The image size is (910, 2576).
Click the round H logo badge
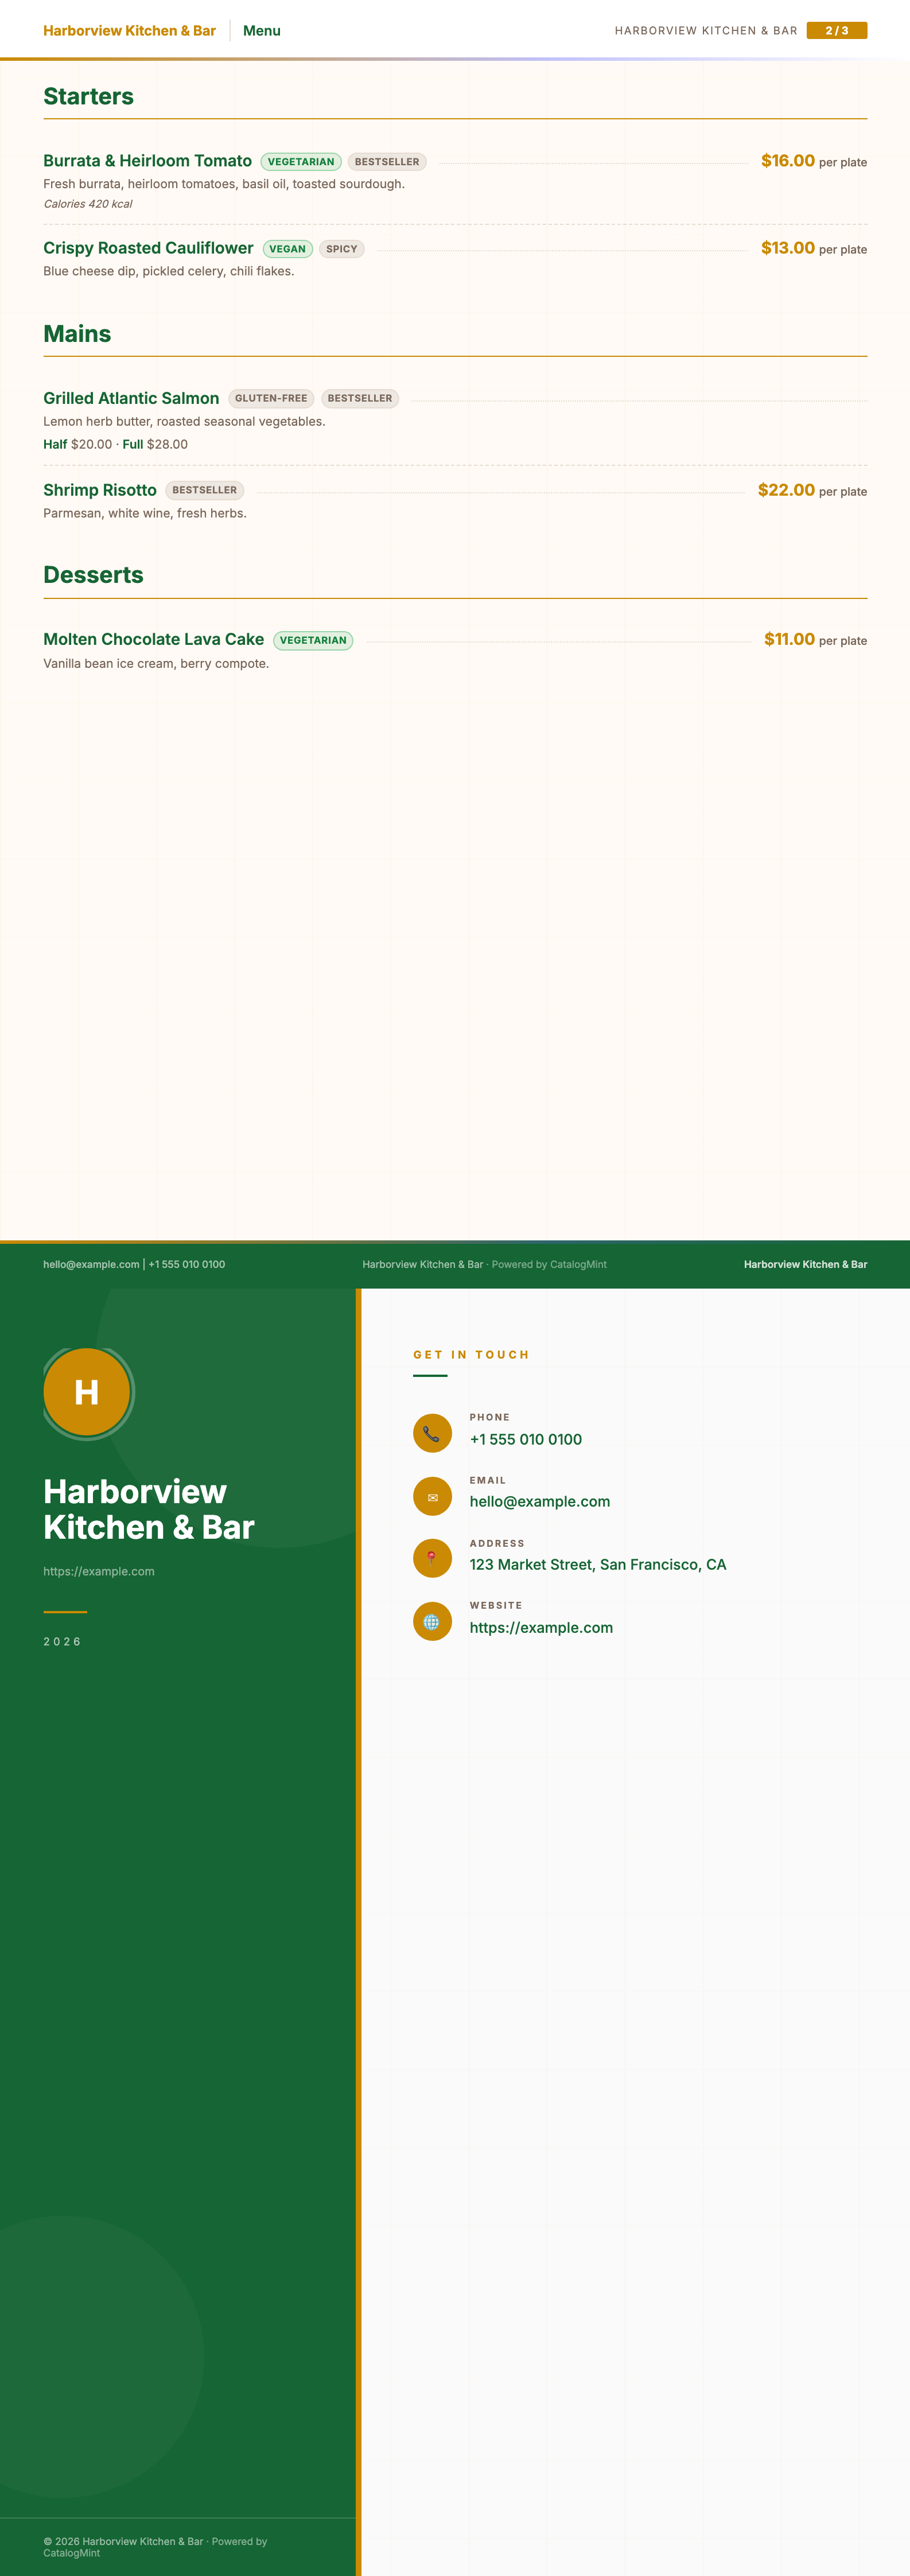coord(87,1391)
